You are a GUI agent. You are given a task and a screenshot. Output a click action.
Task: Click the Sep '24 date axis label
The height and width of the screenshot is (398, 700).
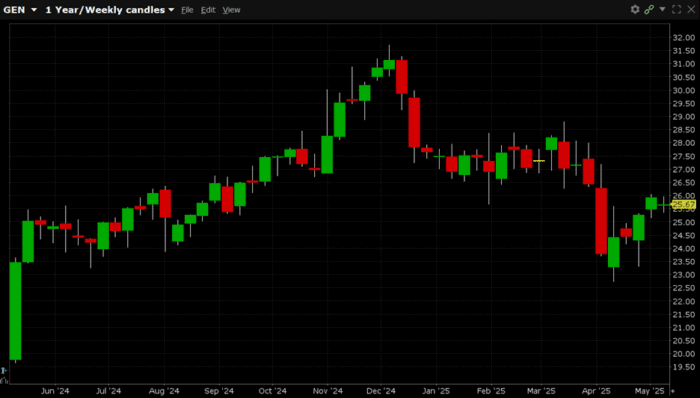click(x=219, y=391)
